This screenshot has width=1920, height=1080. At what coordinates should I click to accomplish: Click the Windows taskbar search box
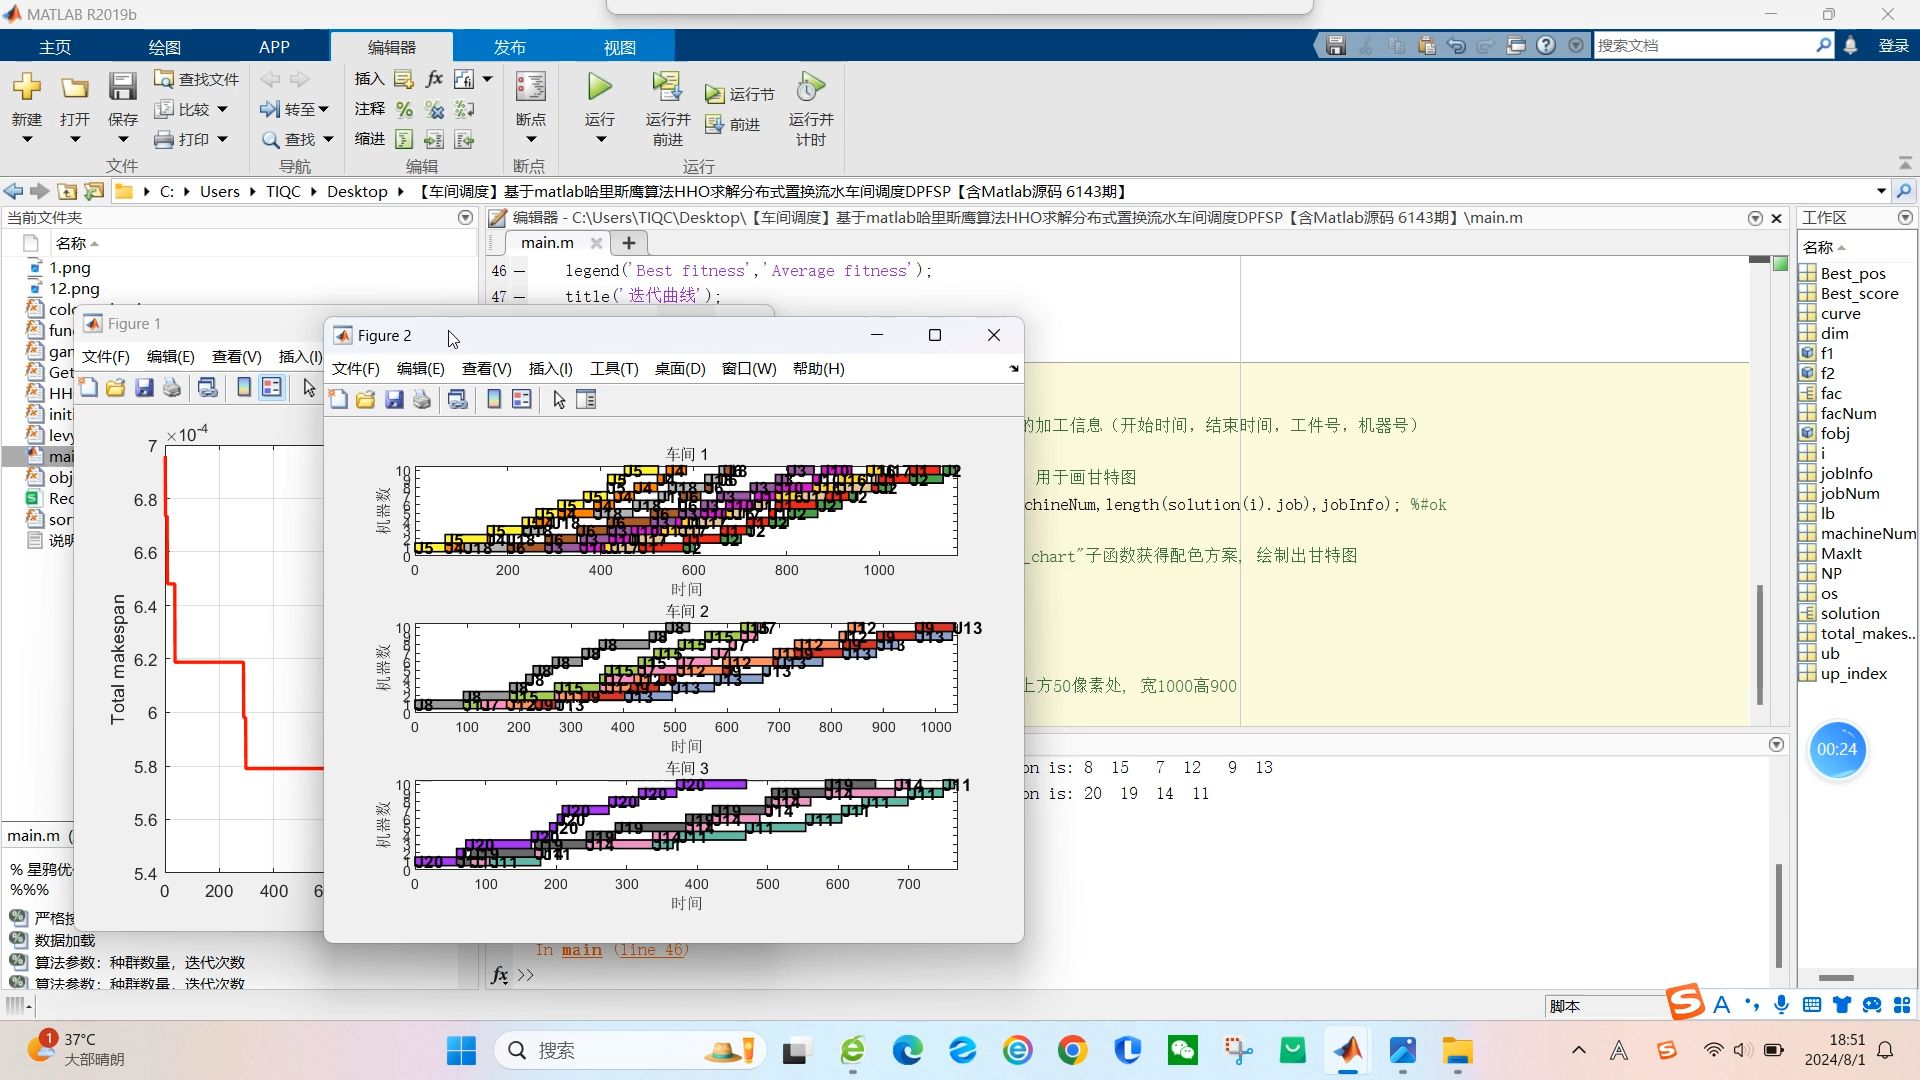click(630, 1050)
